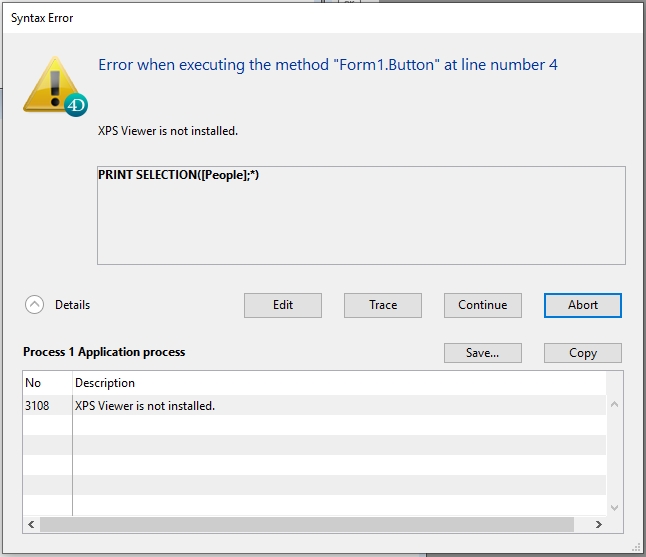Click the horizontal scrollbar left arrow
The height and width of the screenshot is (557, 646).
click(31, 524)
